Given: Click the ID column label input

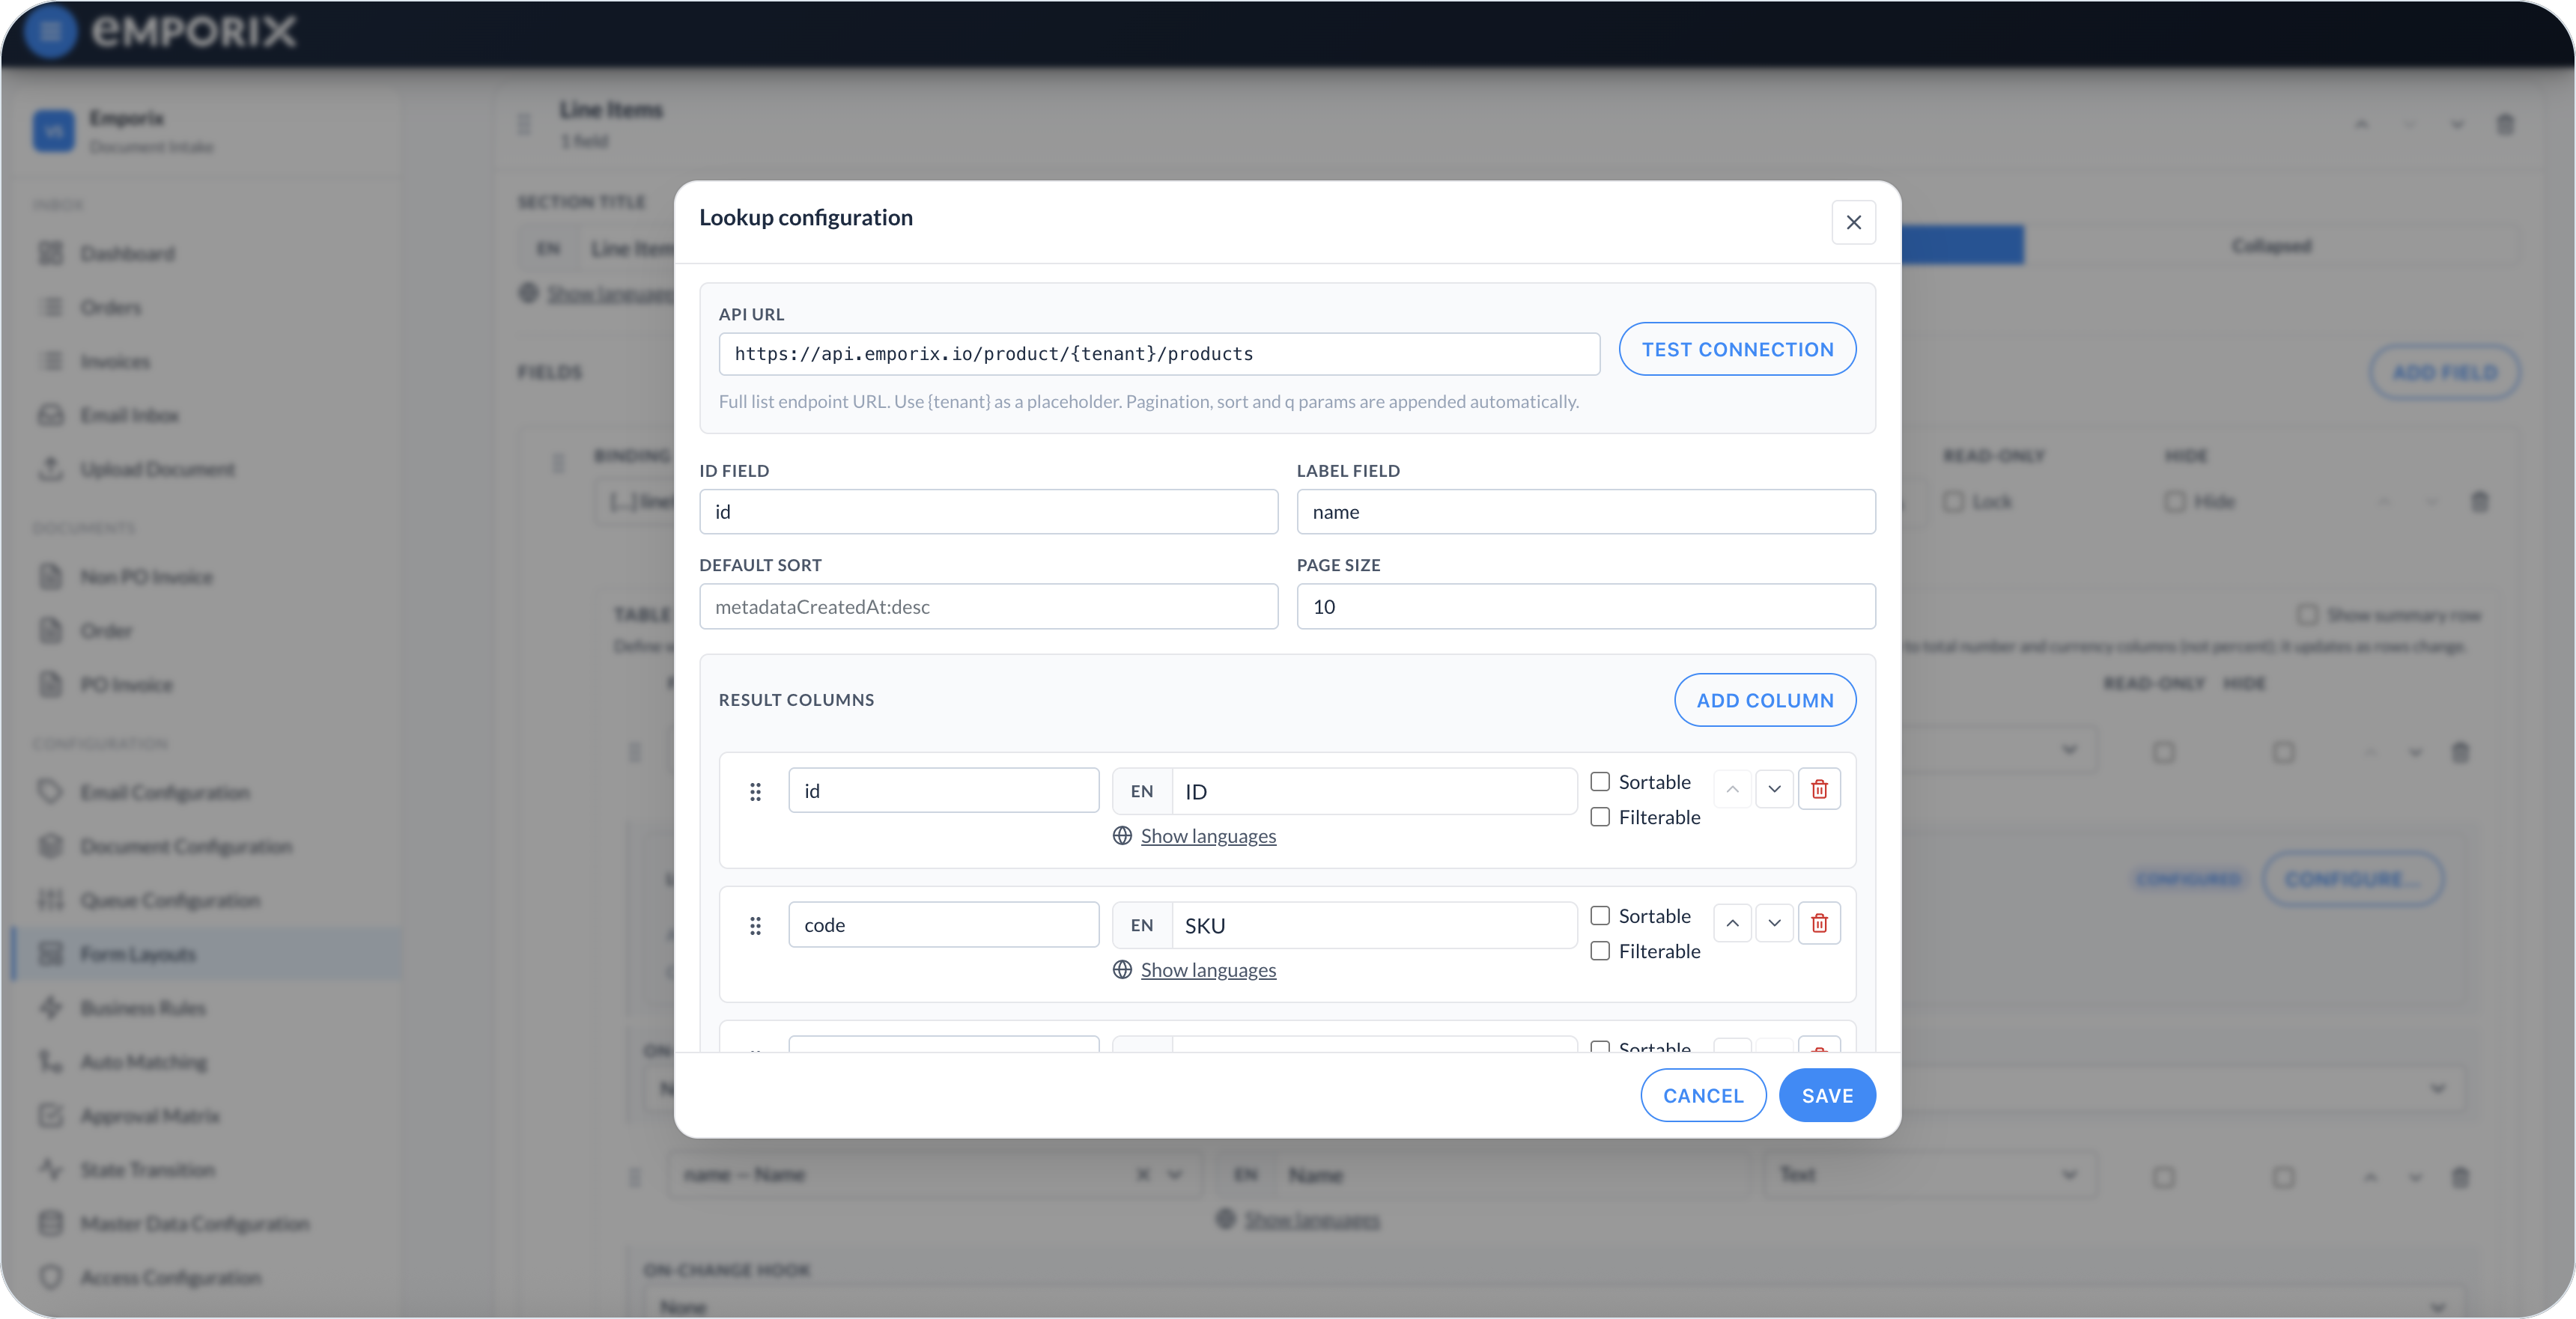Looking at the screenshot, I should coord(1374,792).
